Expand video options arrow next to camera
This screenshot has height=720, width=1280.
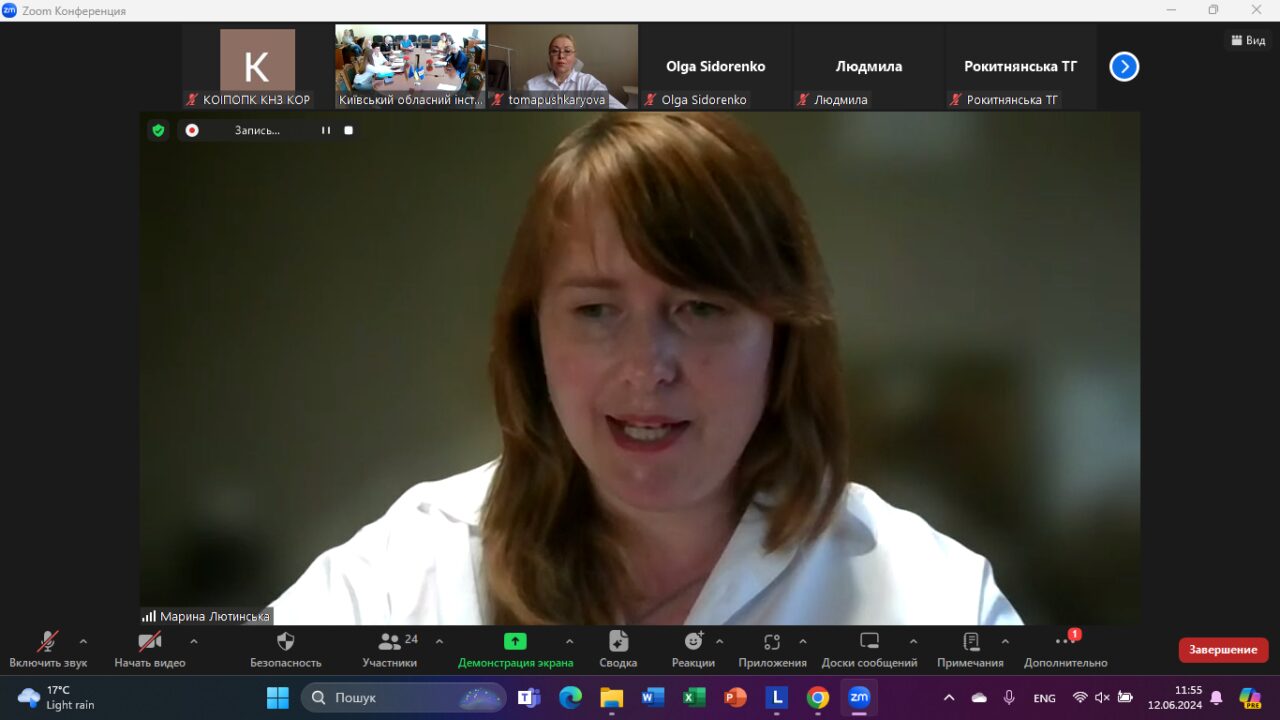click(x=194, y=641)
